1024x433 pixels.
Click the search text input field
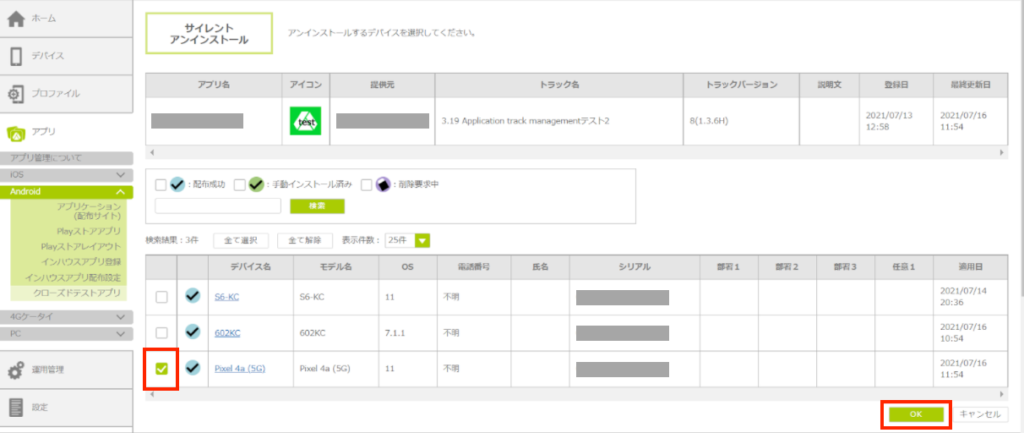point(218,206)
